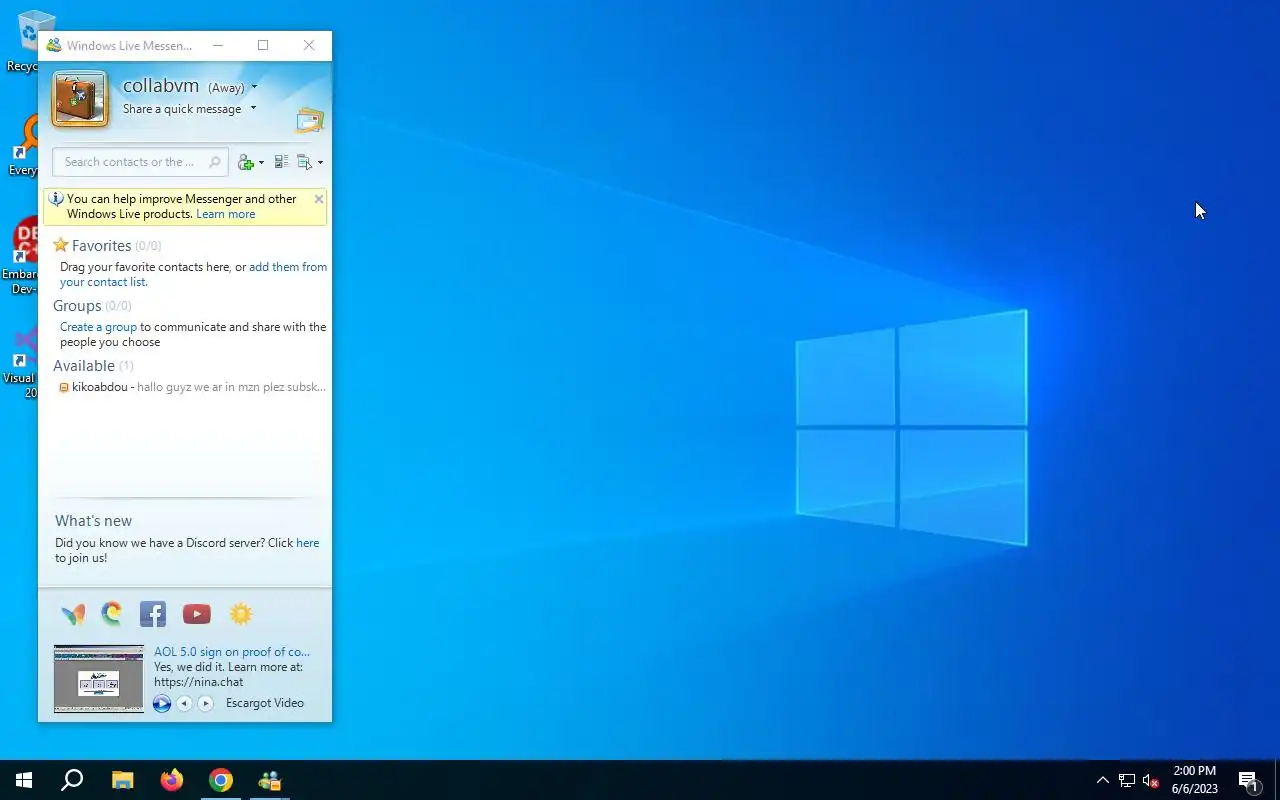This screenshot has width=1280, height=800.
Task: Open taskbar Search
Action: point(72,780)
